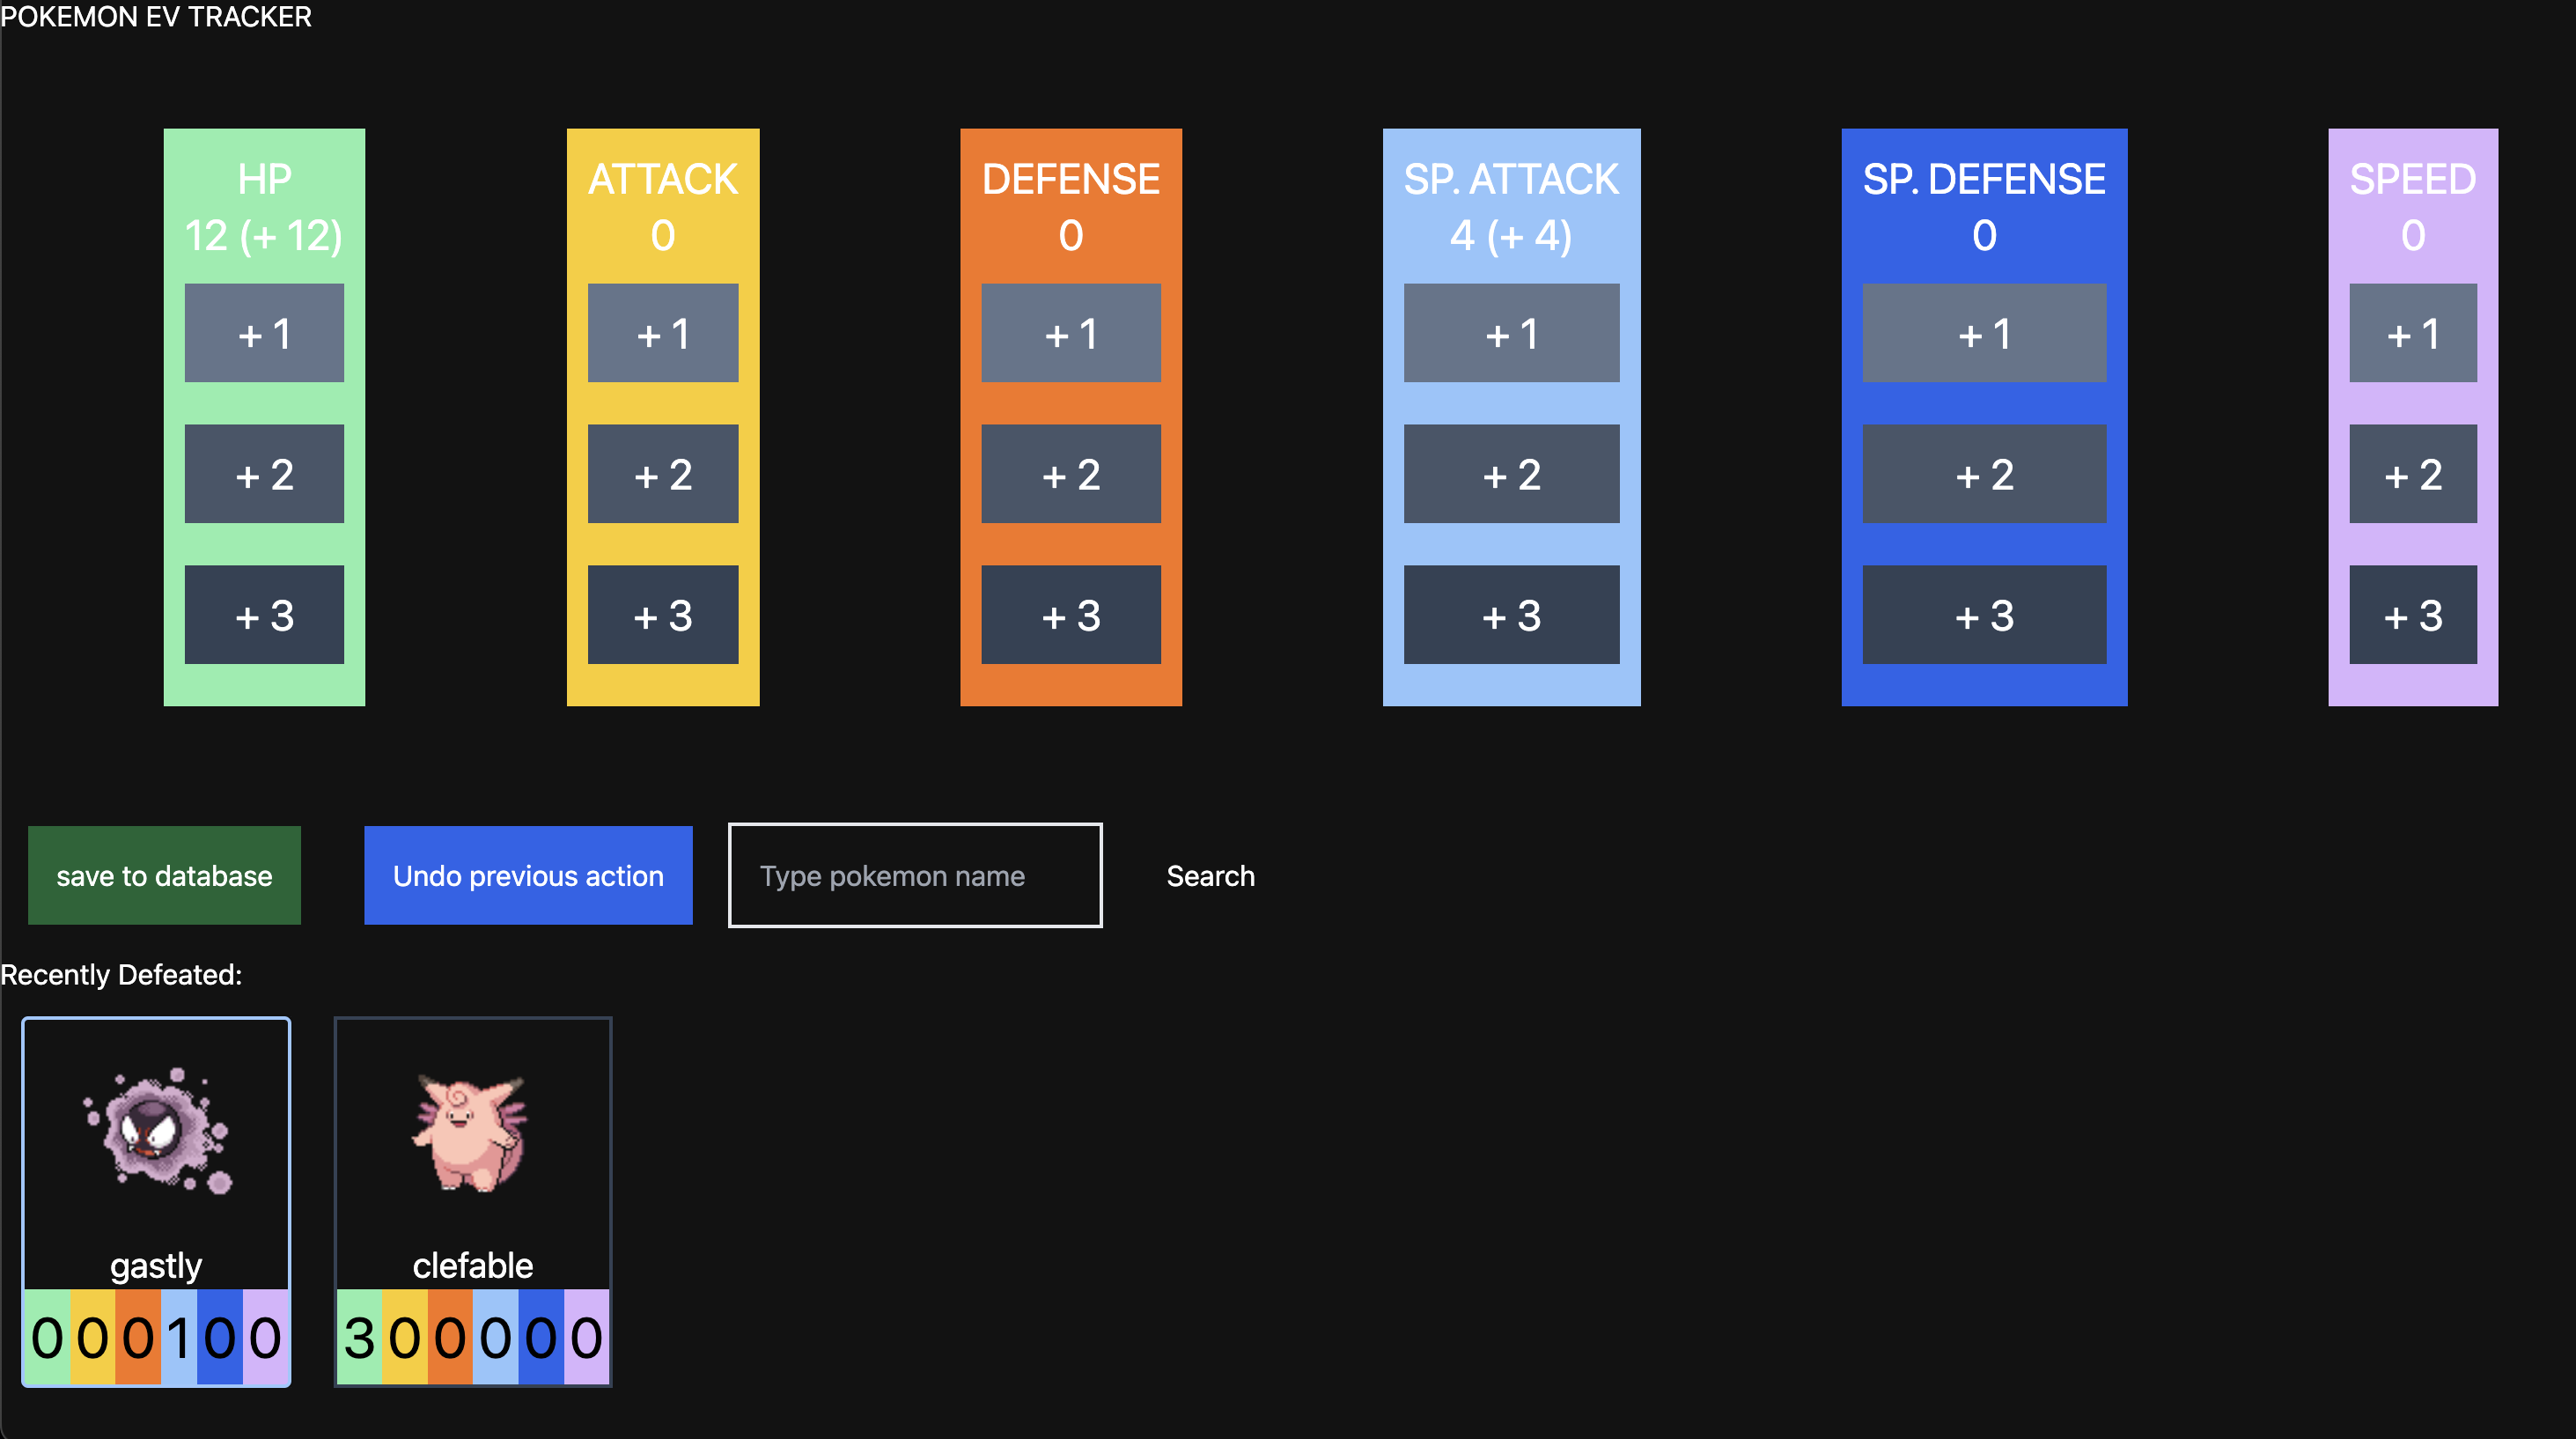Add 1 EV to HP
This screenshot has height=1439, width=2576.
[x=263, y=333]
